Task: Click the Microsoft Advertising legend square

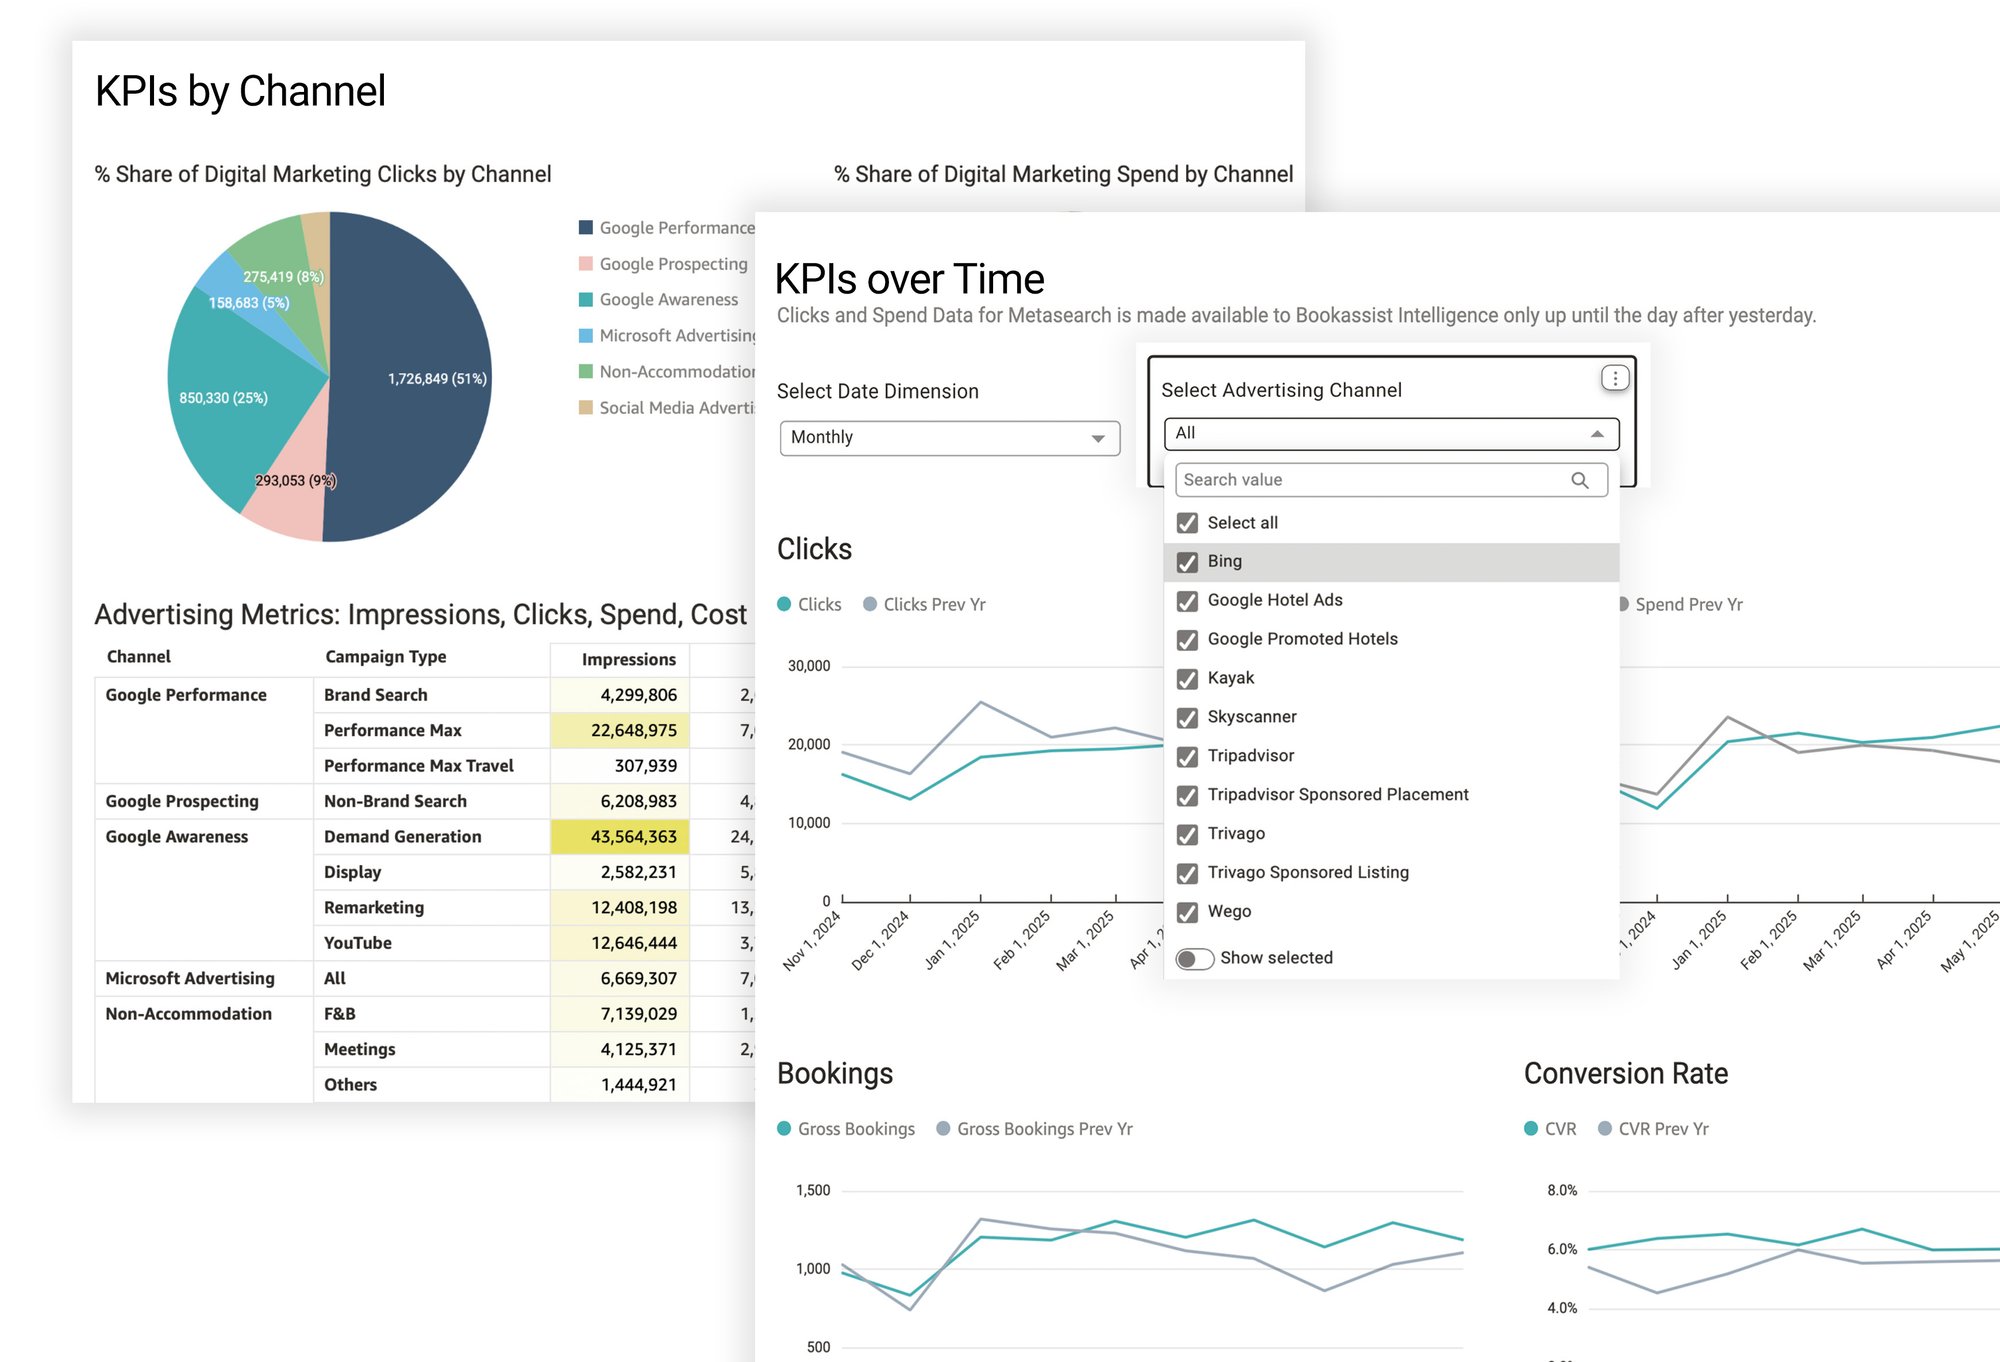Action: tap(586, 336)
